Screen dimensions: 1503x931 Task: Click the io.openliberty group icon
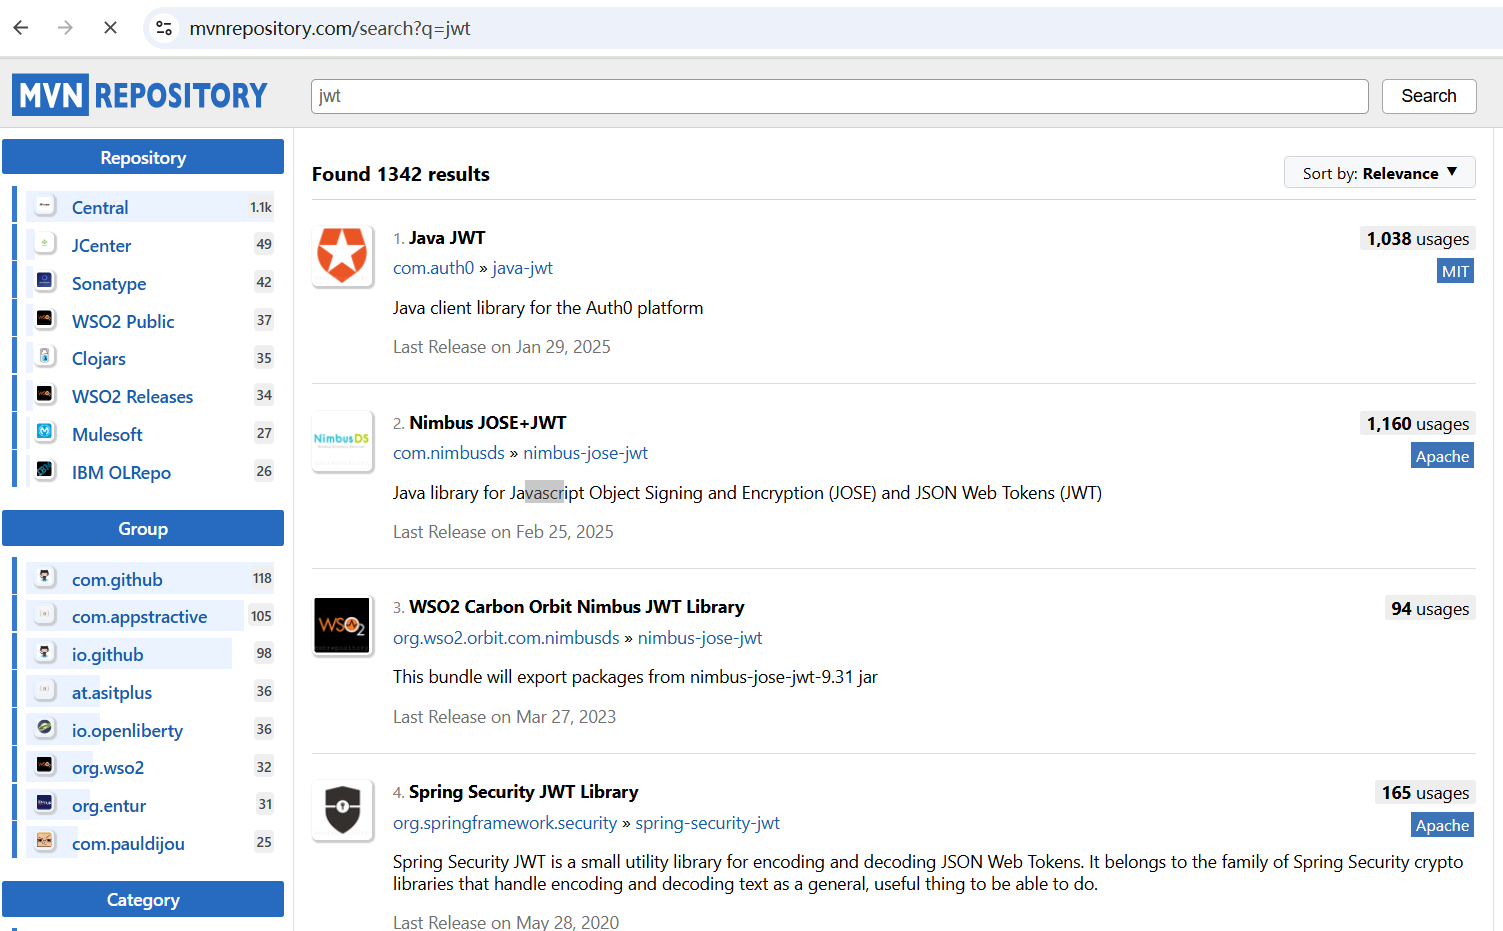tap(45, 729)
